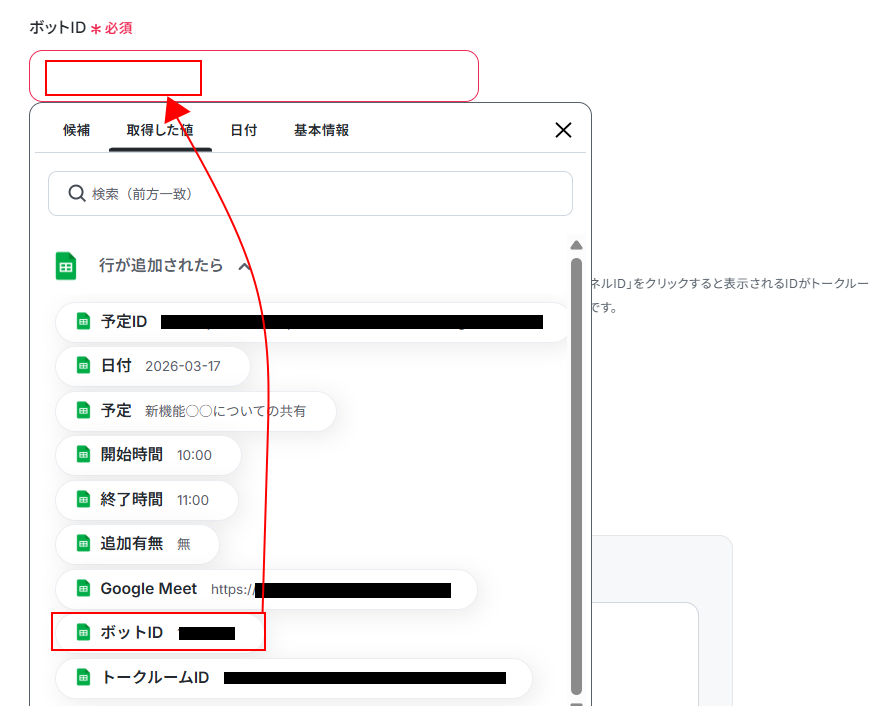
Task: Click the ボットID required input field
Action: 253,76
